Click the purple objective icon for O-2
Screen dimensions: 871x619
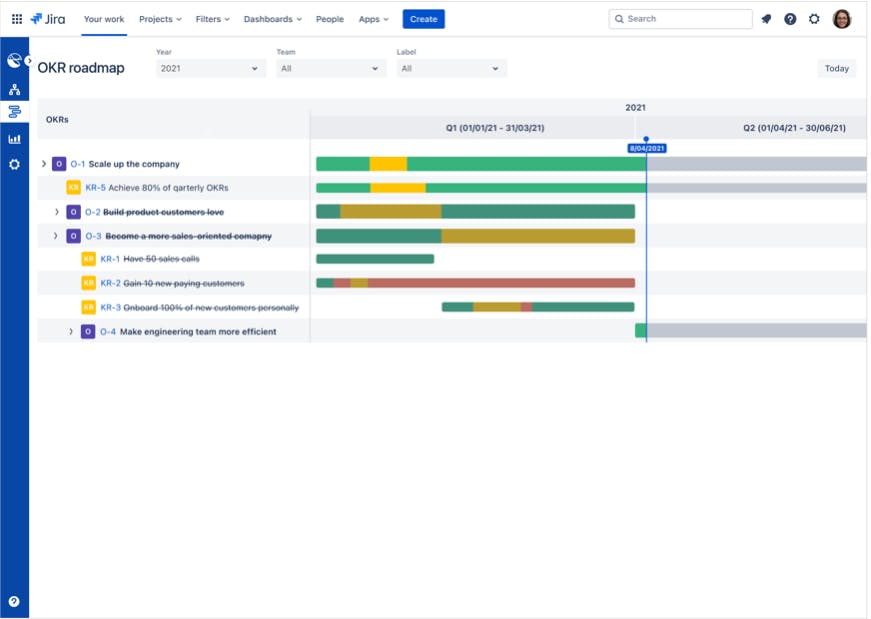pyautogui.click(x=73, y=212)
